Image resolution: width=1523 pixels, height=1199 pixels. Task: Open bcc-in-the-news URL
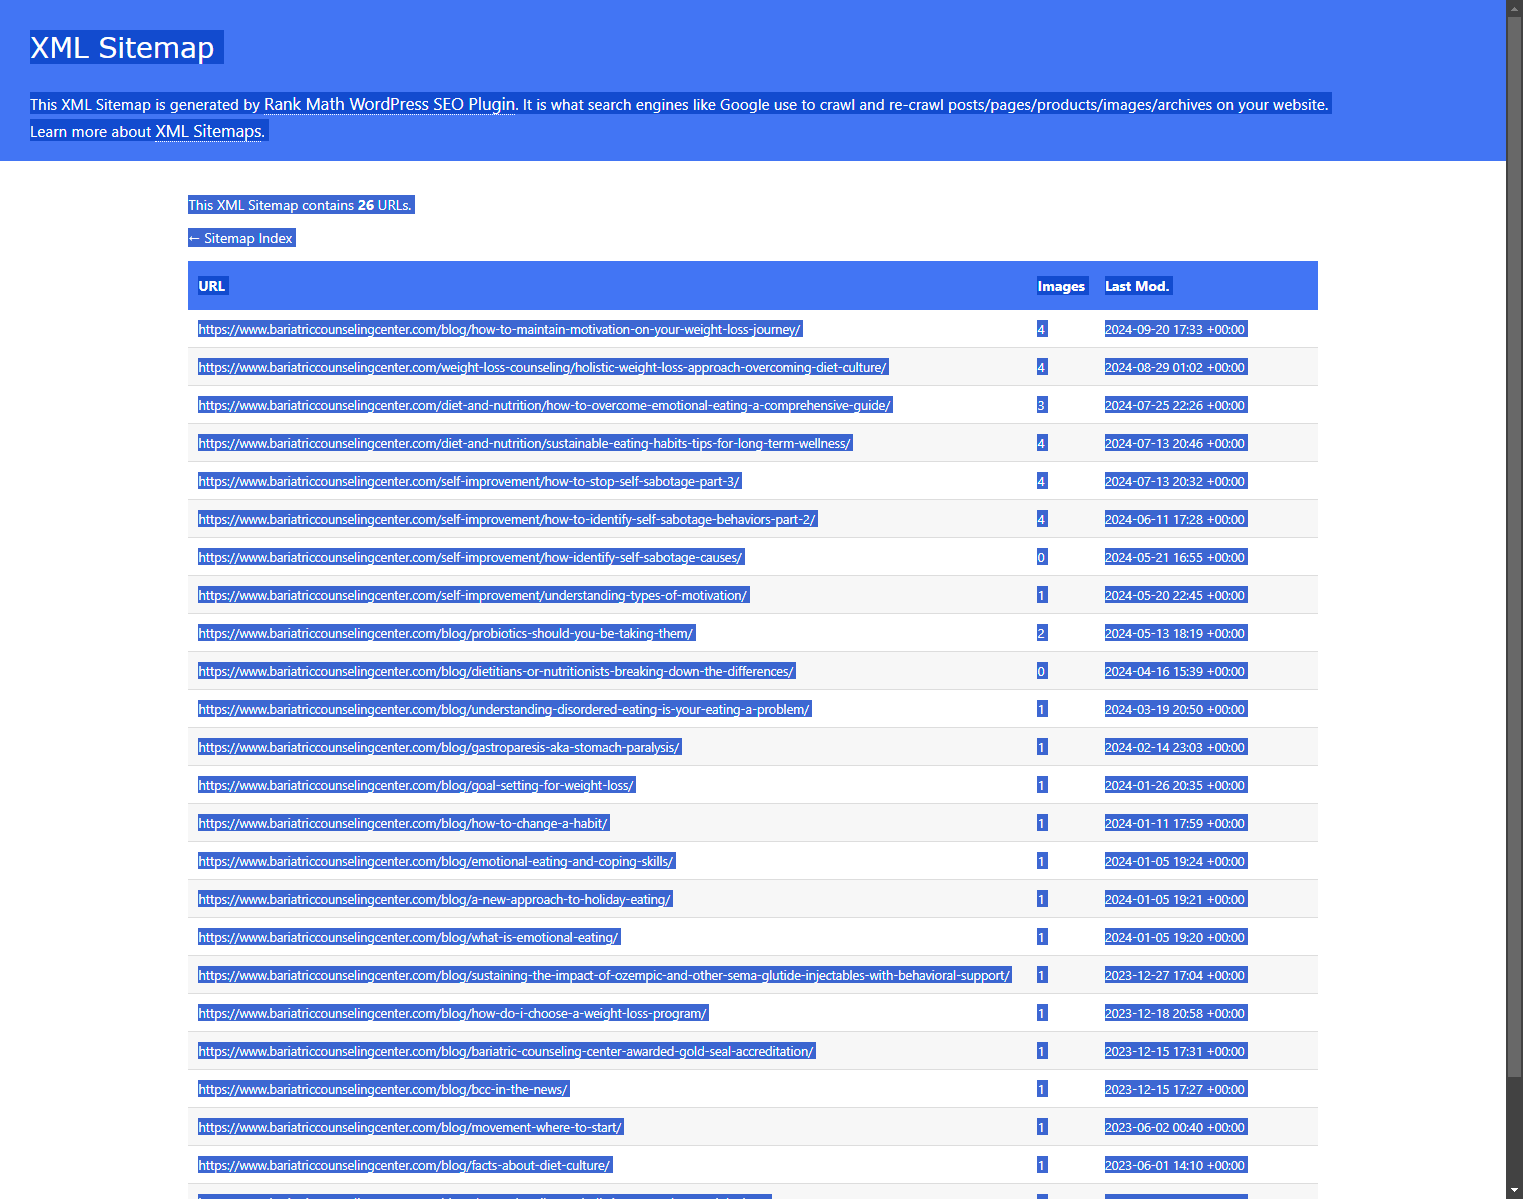383,1089
